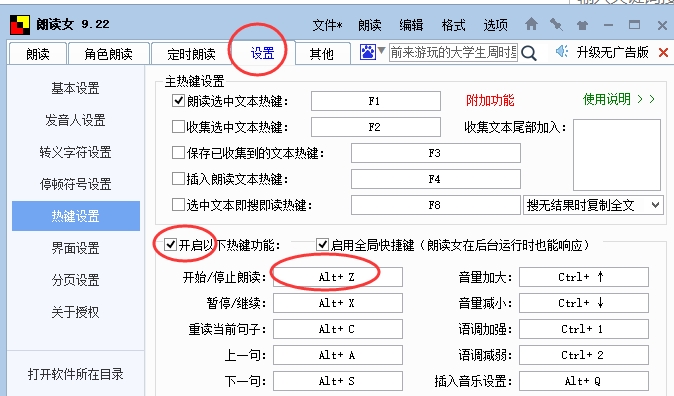Enable 收集选中文本热键 checkbox
This screenshot has width=674, height=396.
[x=178, y=126]
